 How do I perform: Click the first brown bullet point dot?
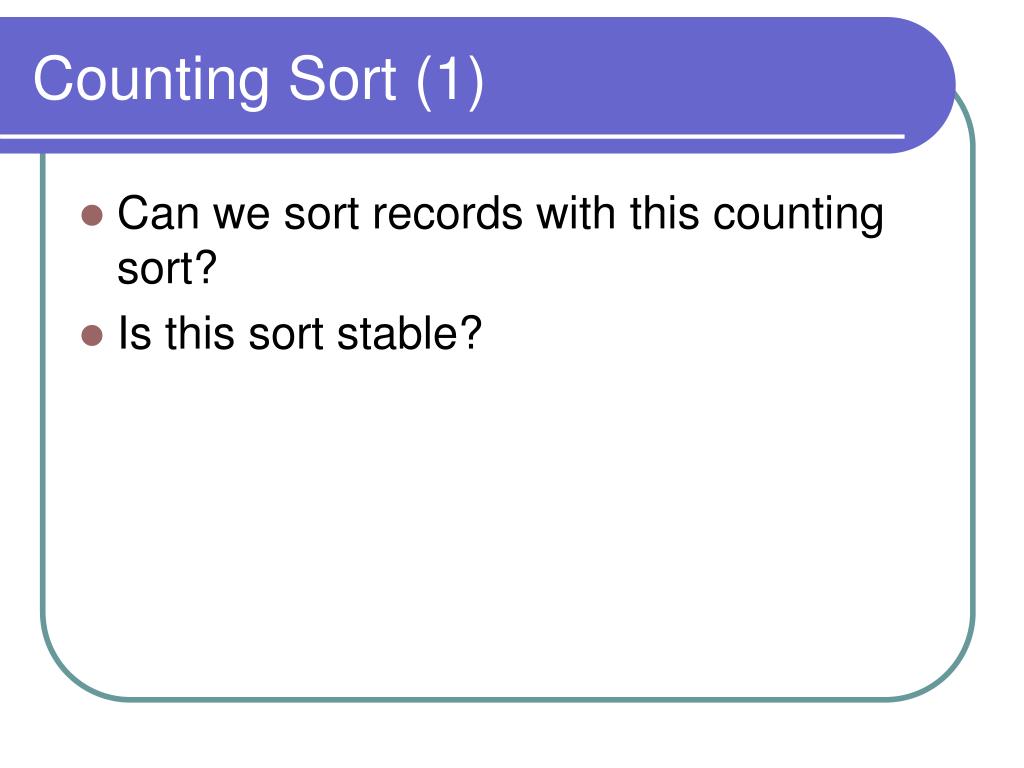92,215
